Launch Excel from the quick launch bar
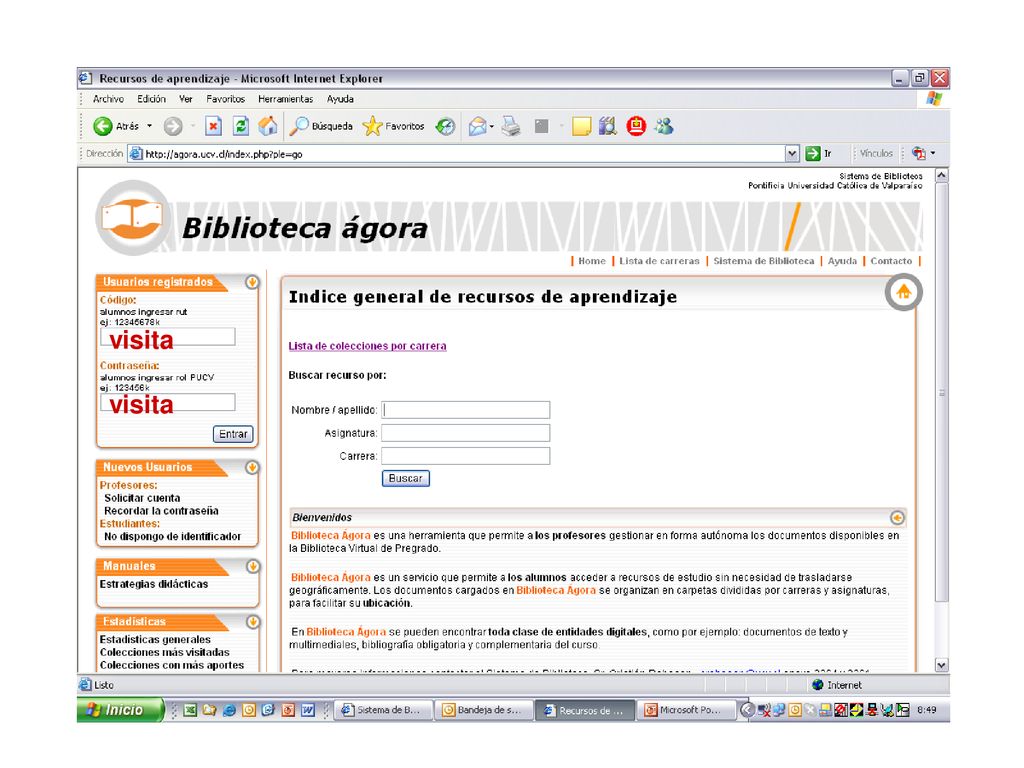Viewport: 1024px width, 768px height. [x=190, y=710]
